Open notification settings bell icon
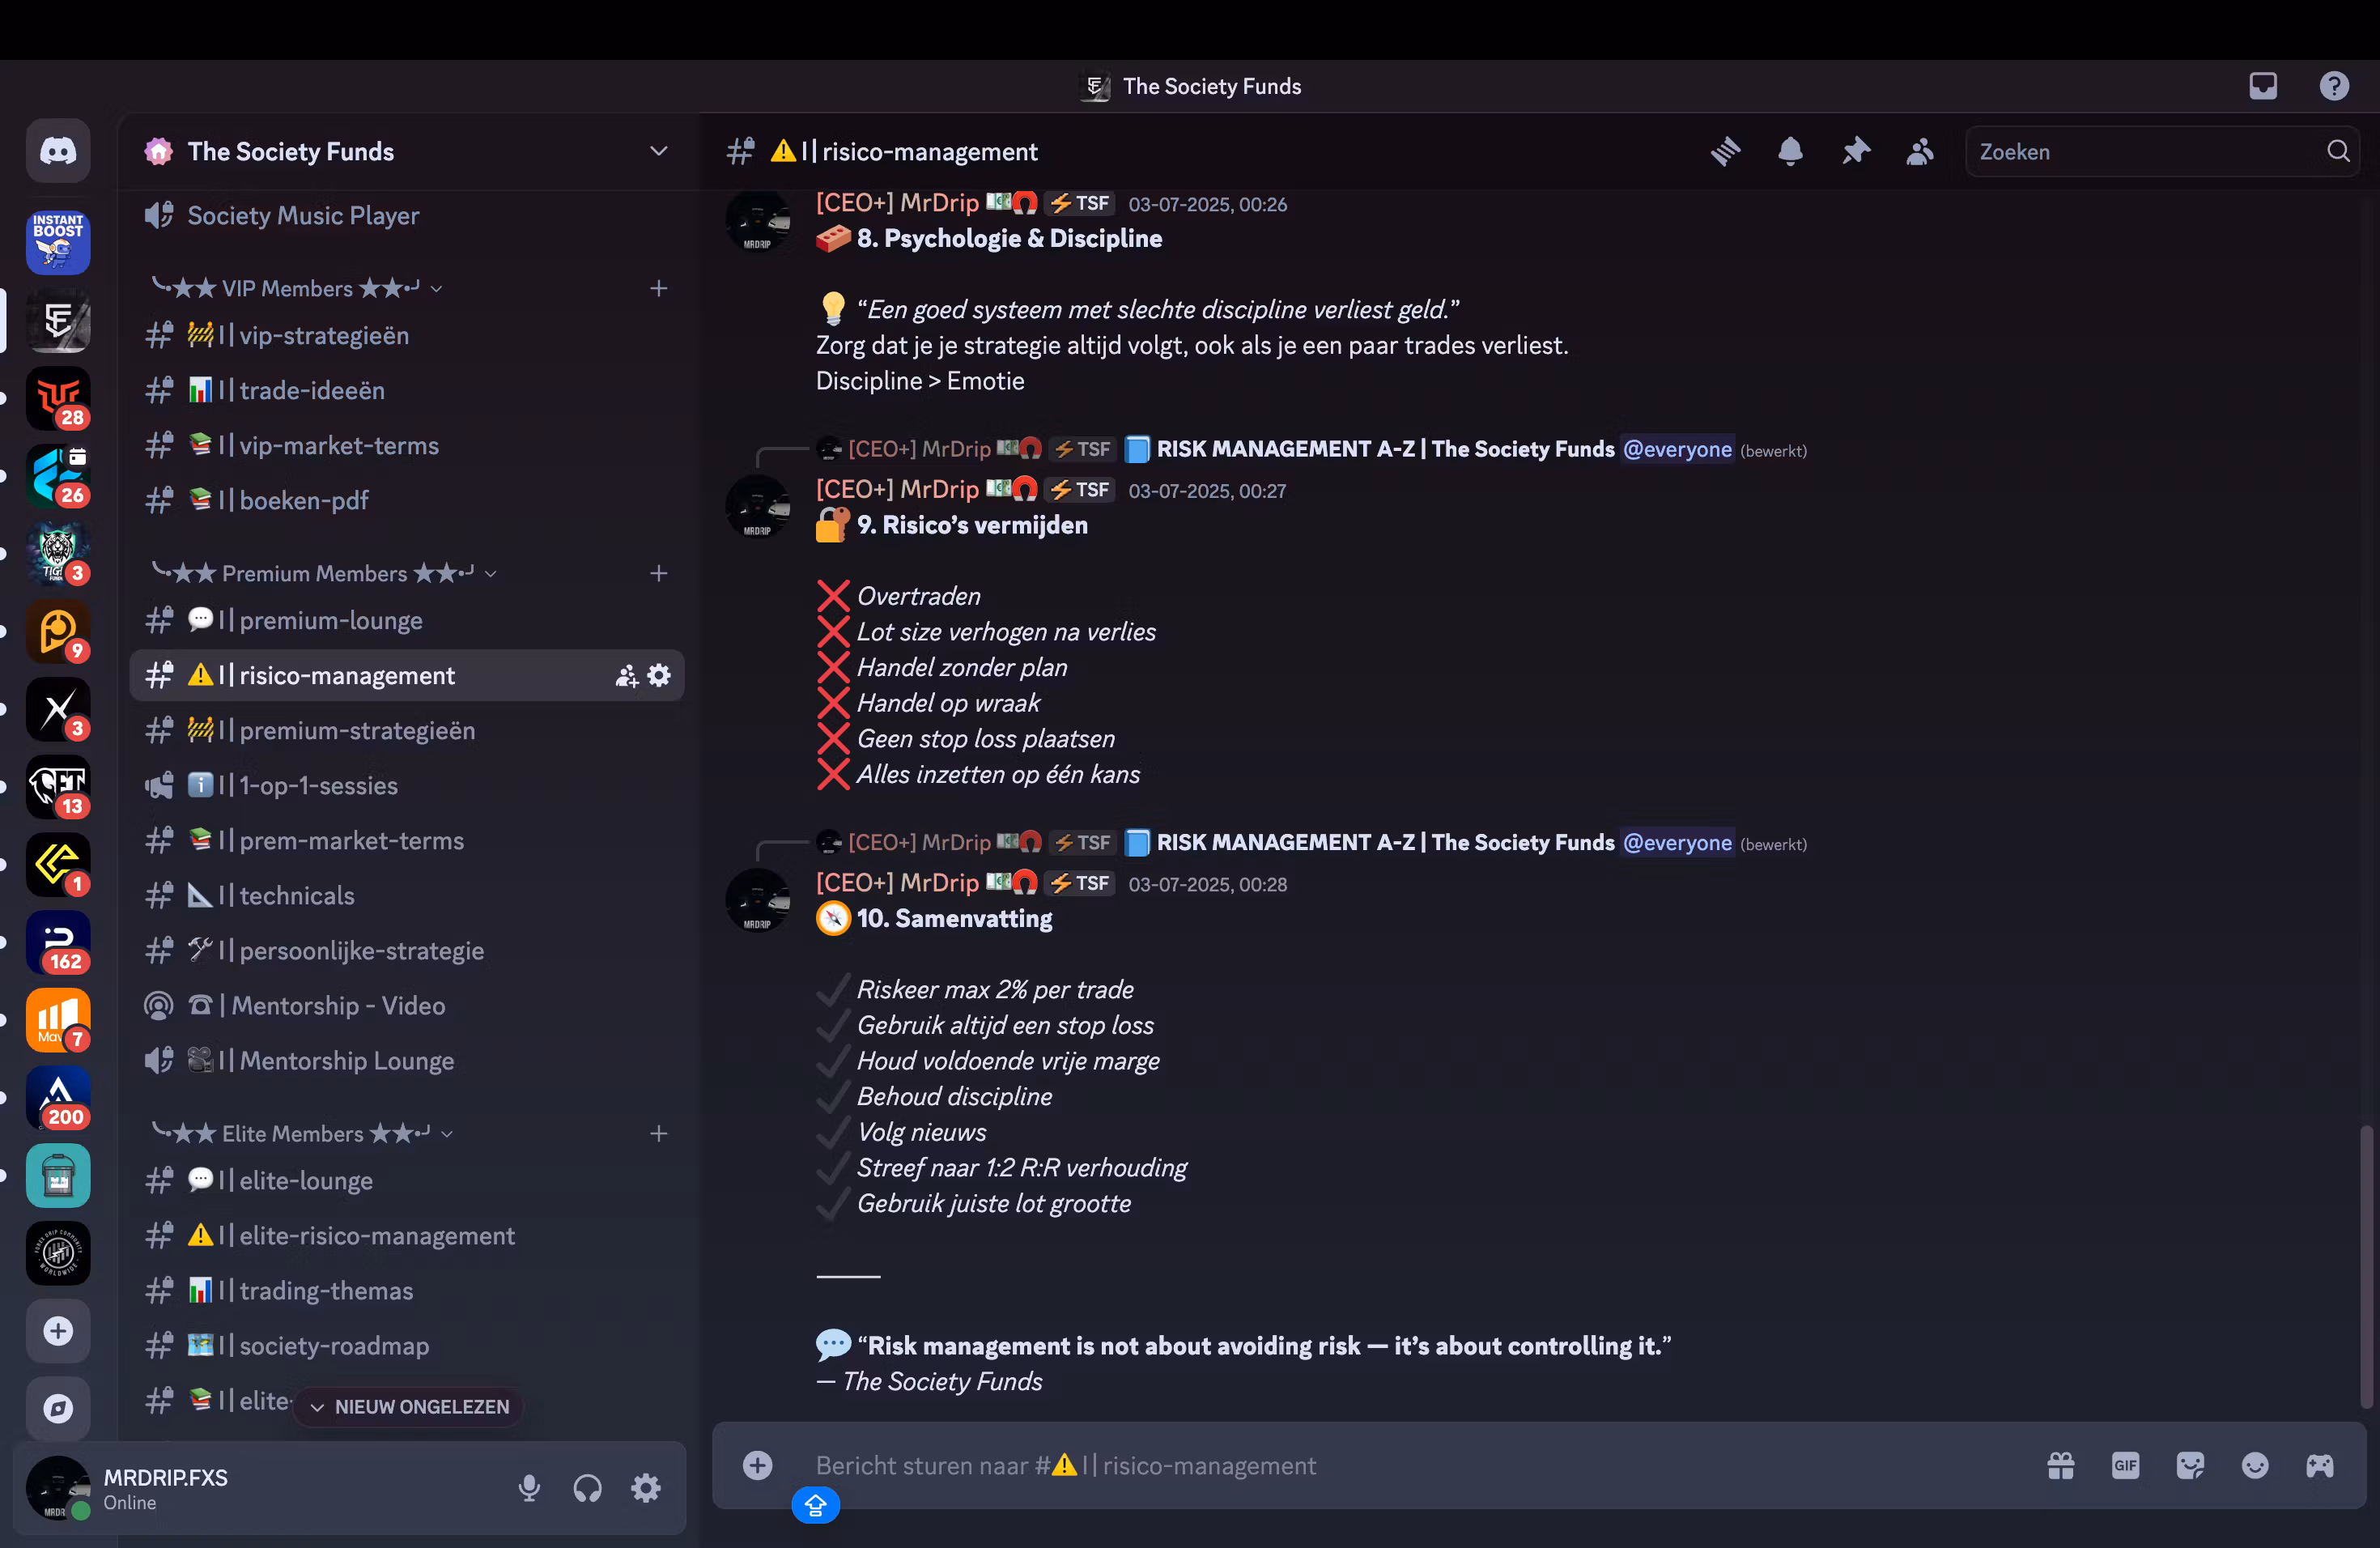This screenshot has height=1548, width=2380. tap(1790, 151)
